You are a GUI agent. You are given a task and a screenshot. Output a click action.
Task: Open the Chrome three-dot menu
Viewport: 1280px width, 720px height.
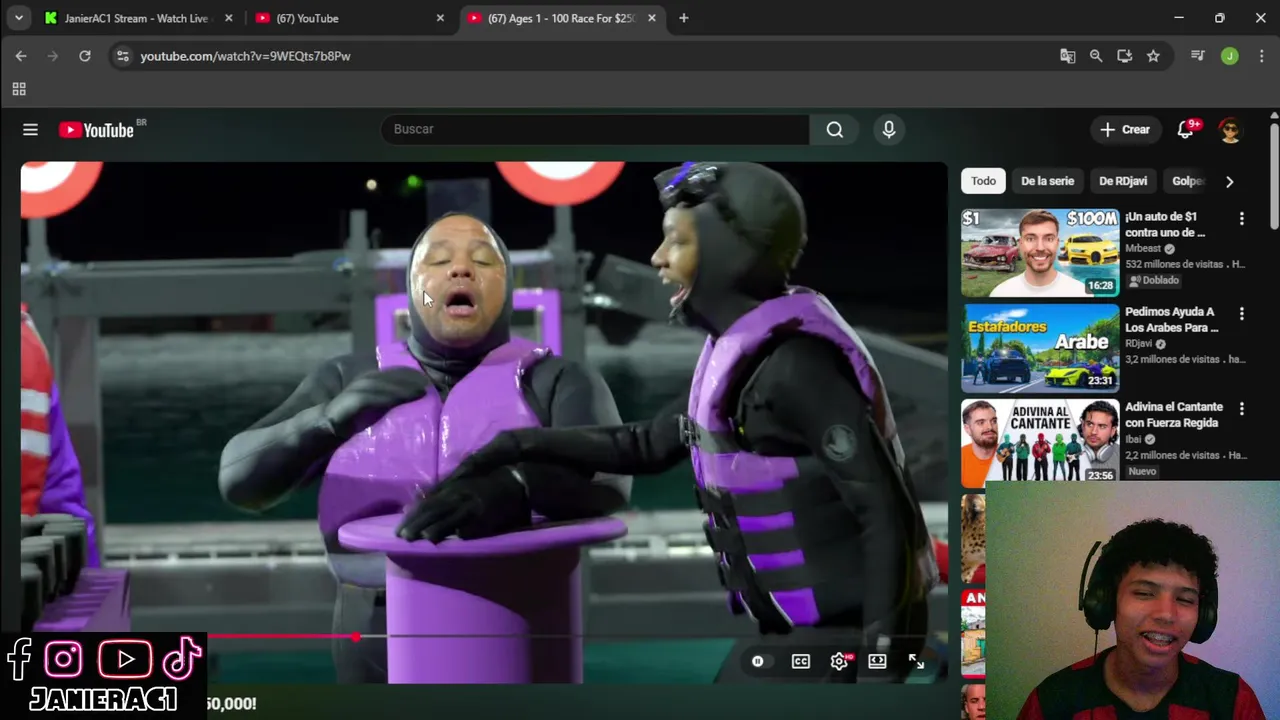tap(1260, 56)
